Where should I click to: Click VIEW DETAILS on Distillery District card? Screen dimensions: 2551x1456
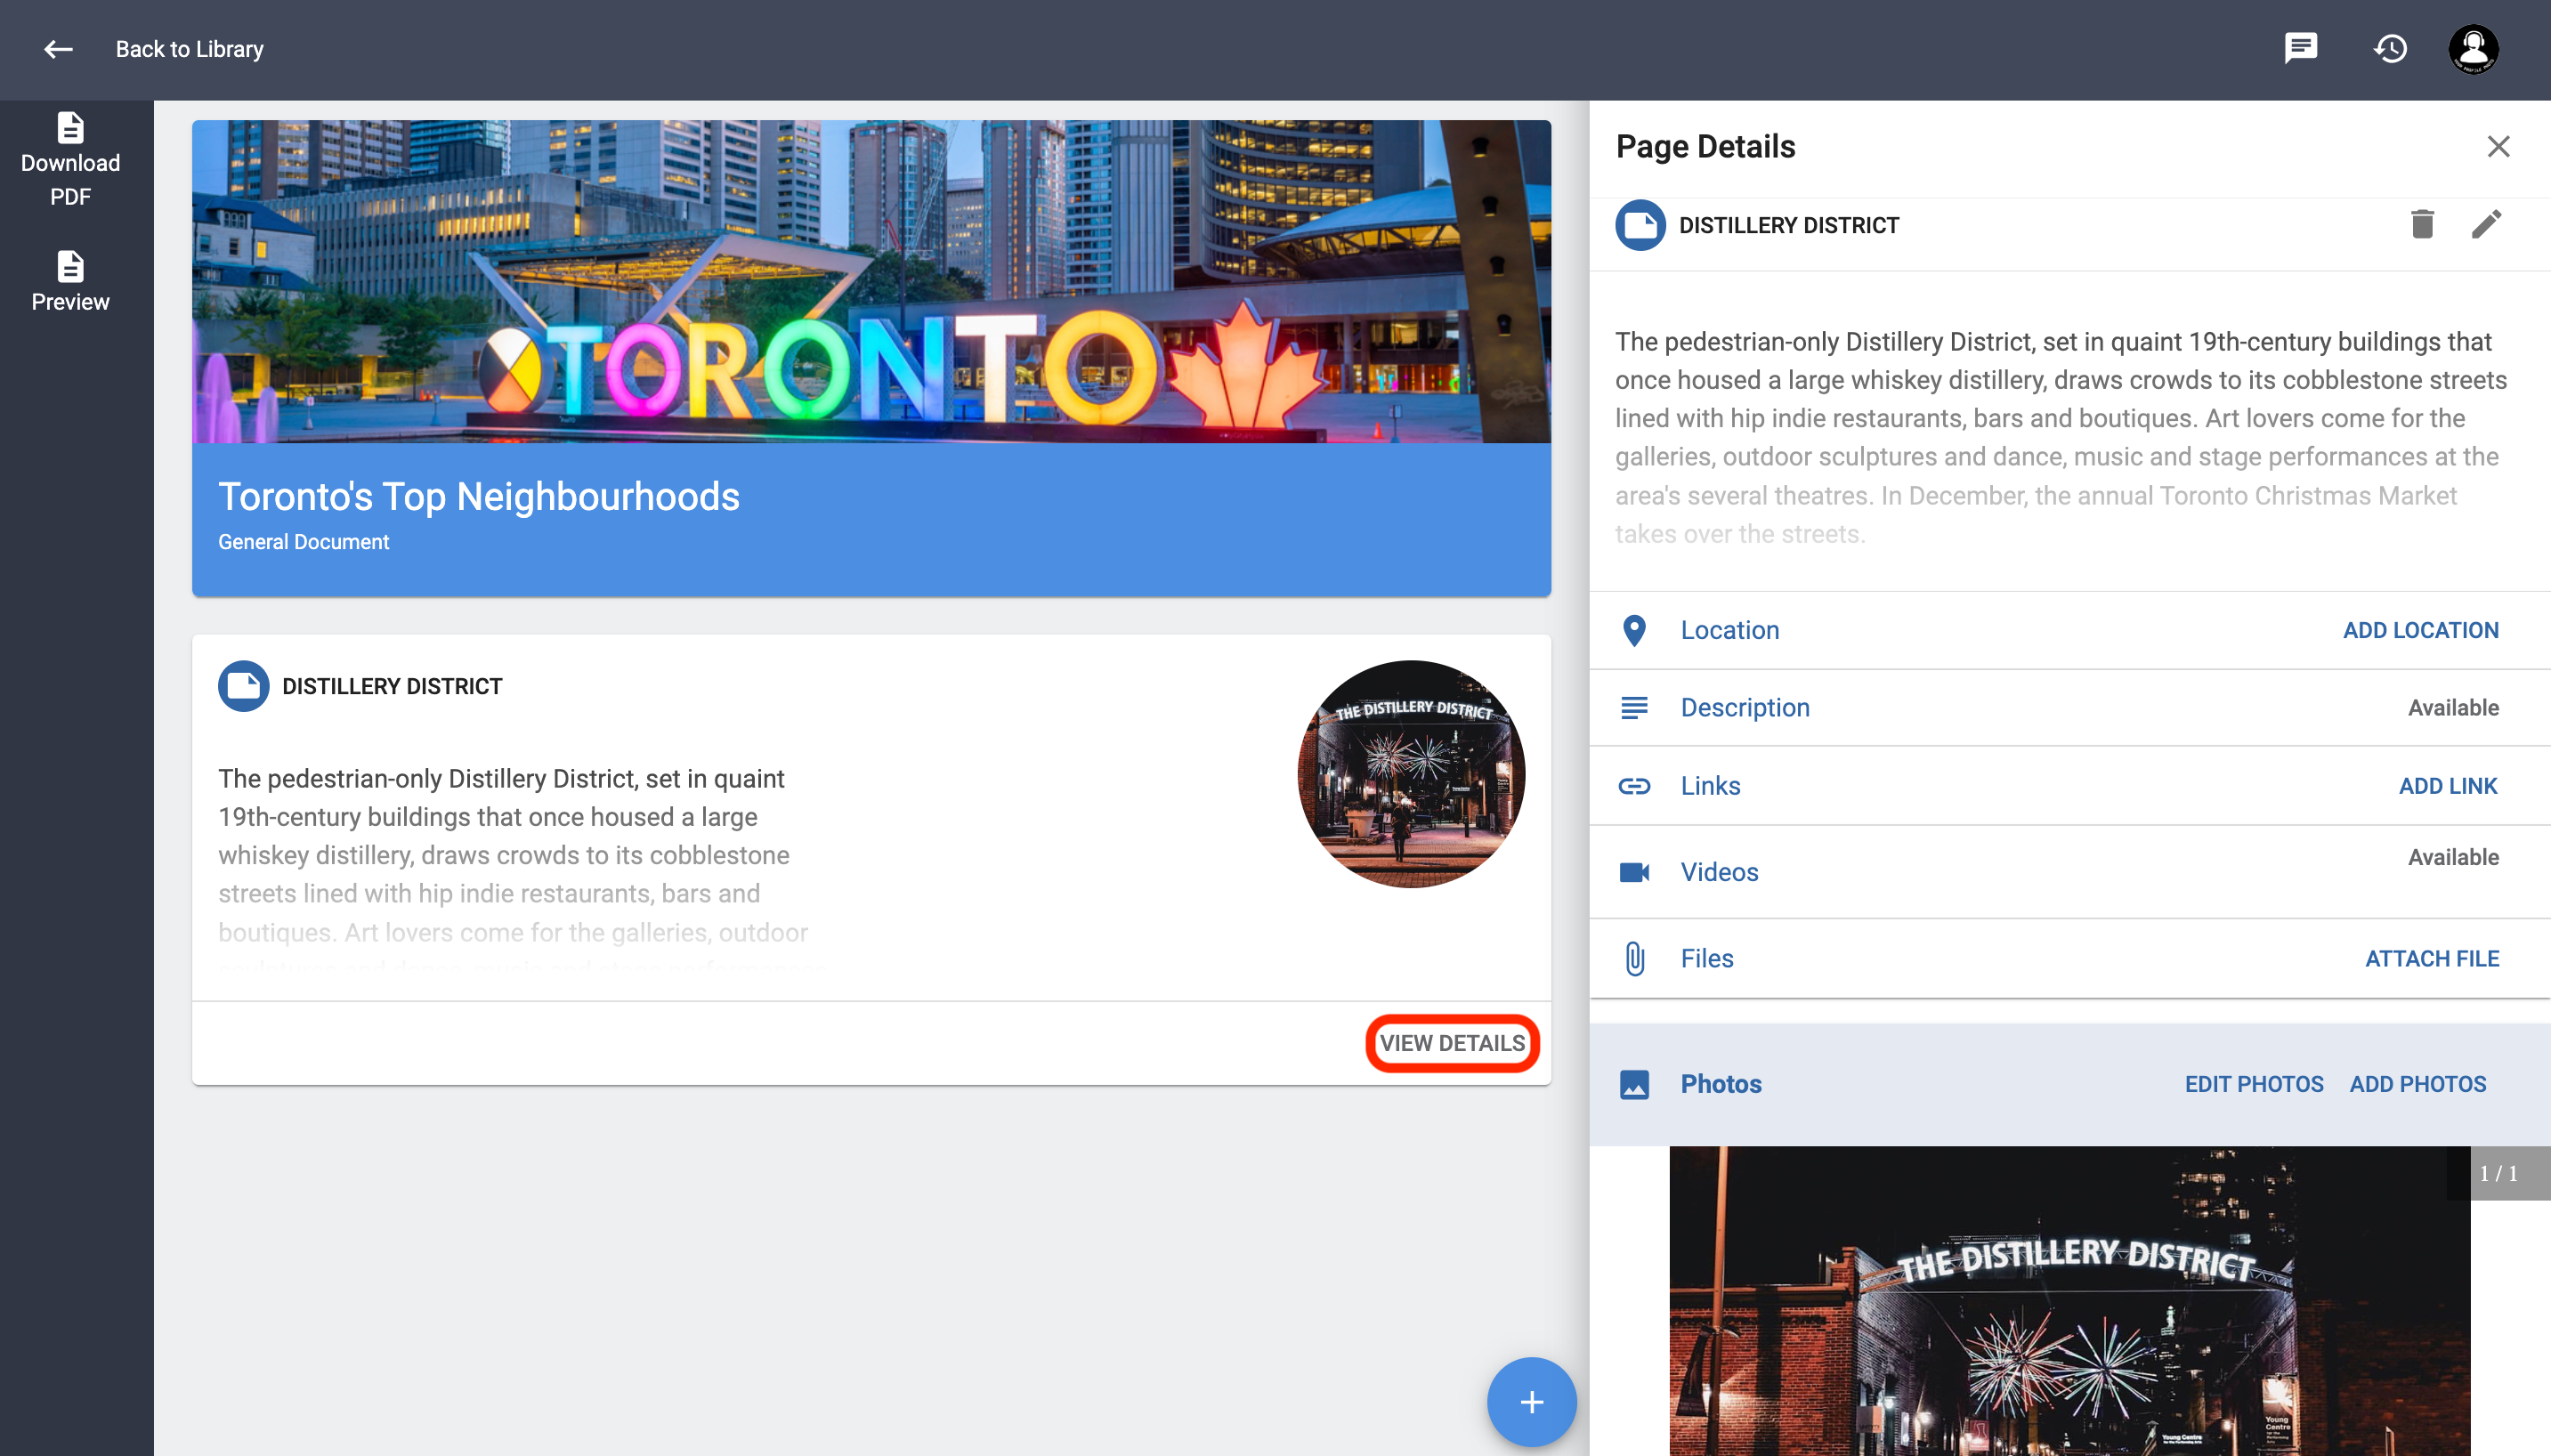tap(1452, 1043)
